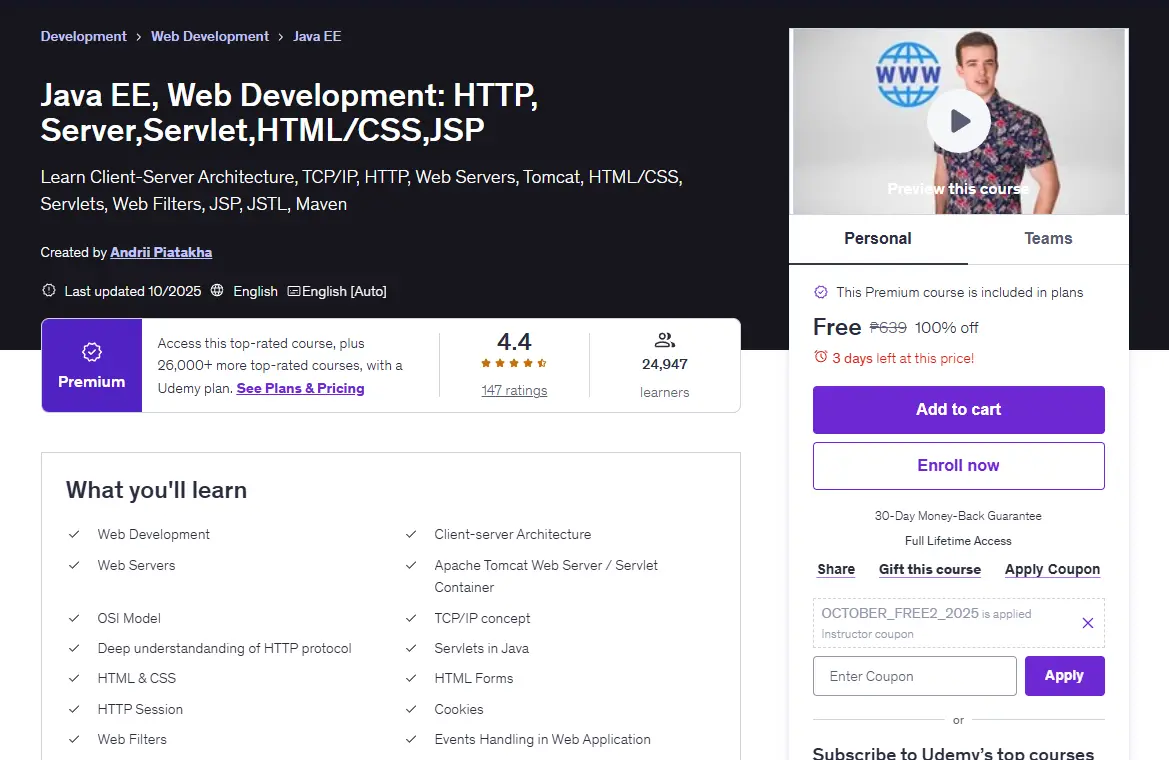1169x760 pixels.
Task: Click the purple Apply coupon button
Action: tap(1065, 676)
